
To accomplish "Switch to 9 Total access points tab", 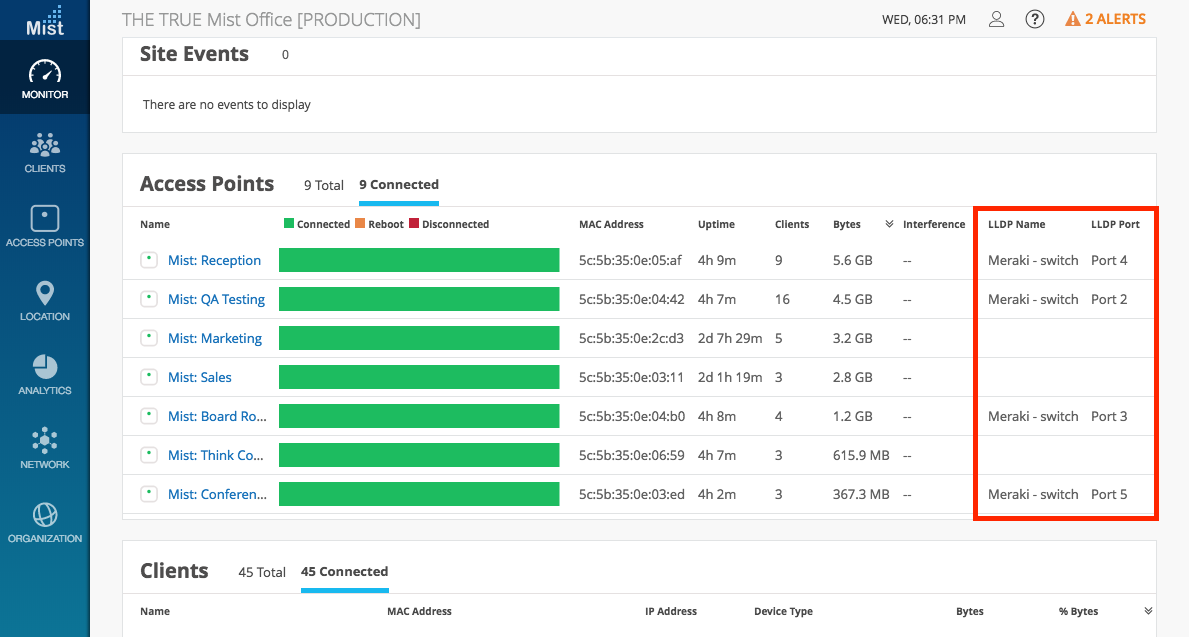I will (324, 185).
